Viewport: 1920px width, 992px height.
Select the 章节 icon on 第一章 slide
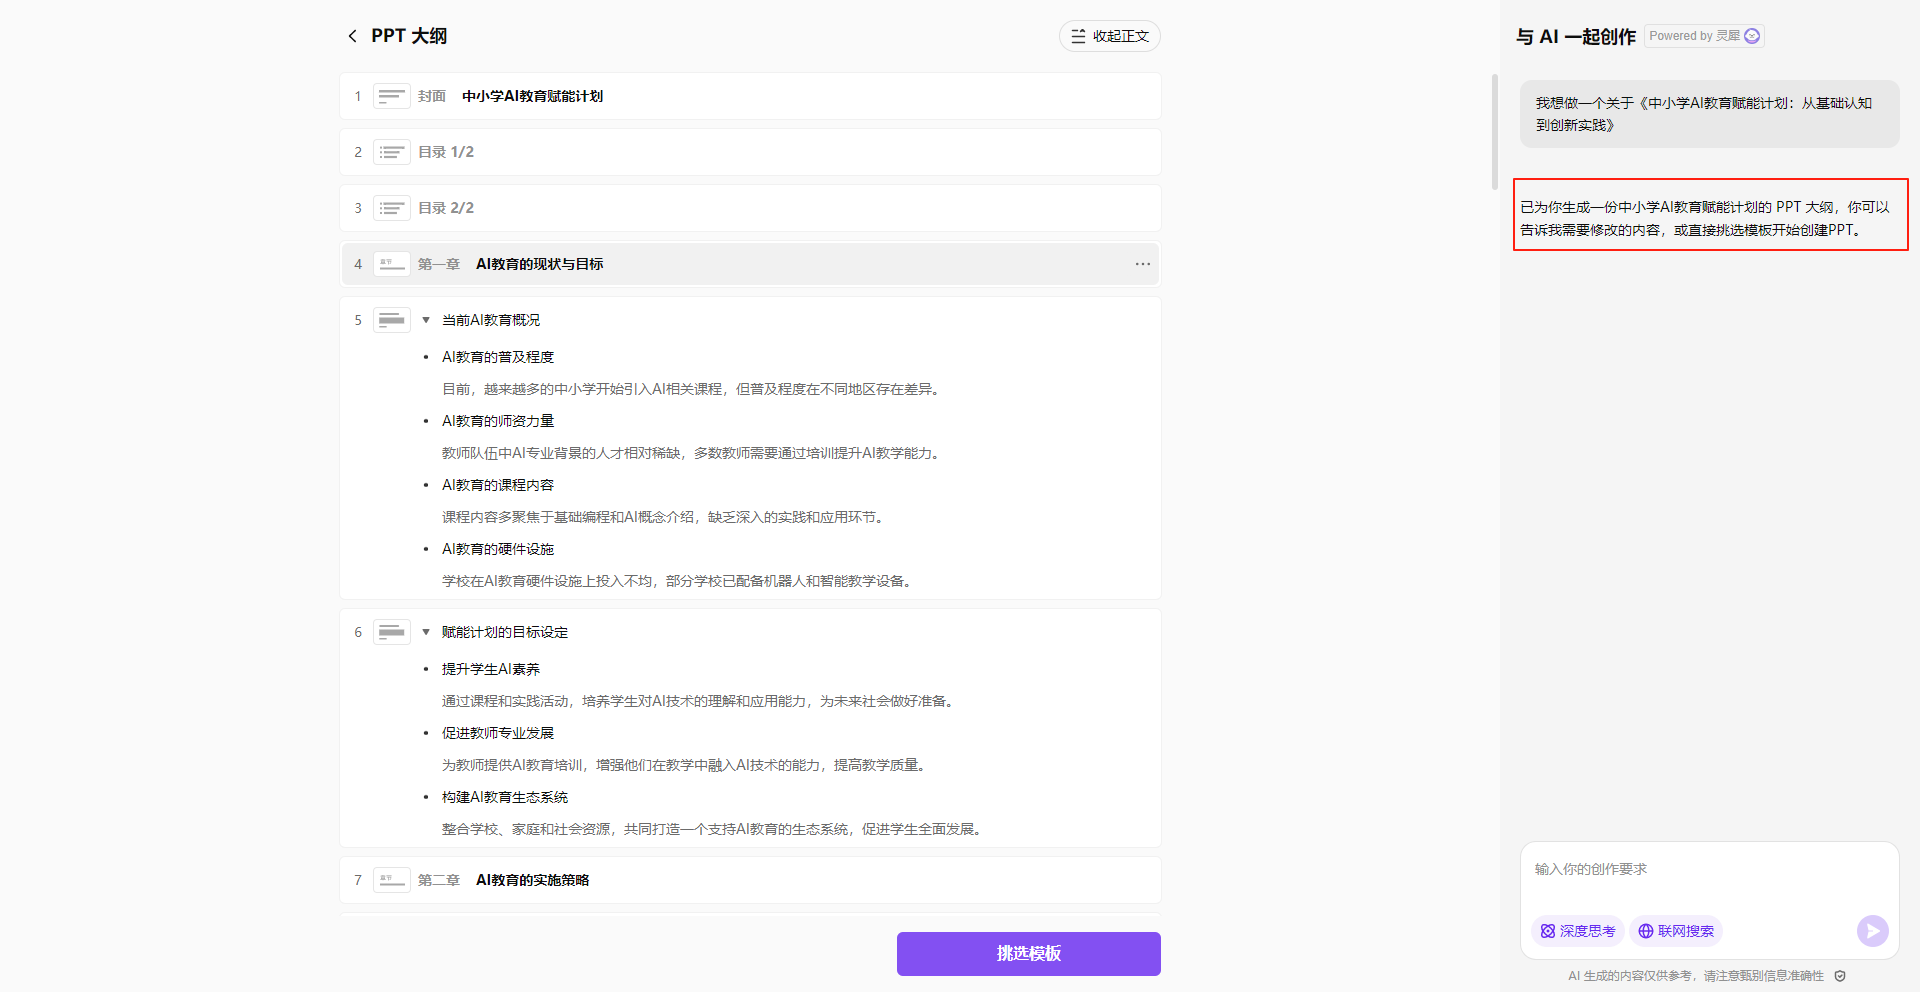pyautogui.click(x=392, y=264)
